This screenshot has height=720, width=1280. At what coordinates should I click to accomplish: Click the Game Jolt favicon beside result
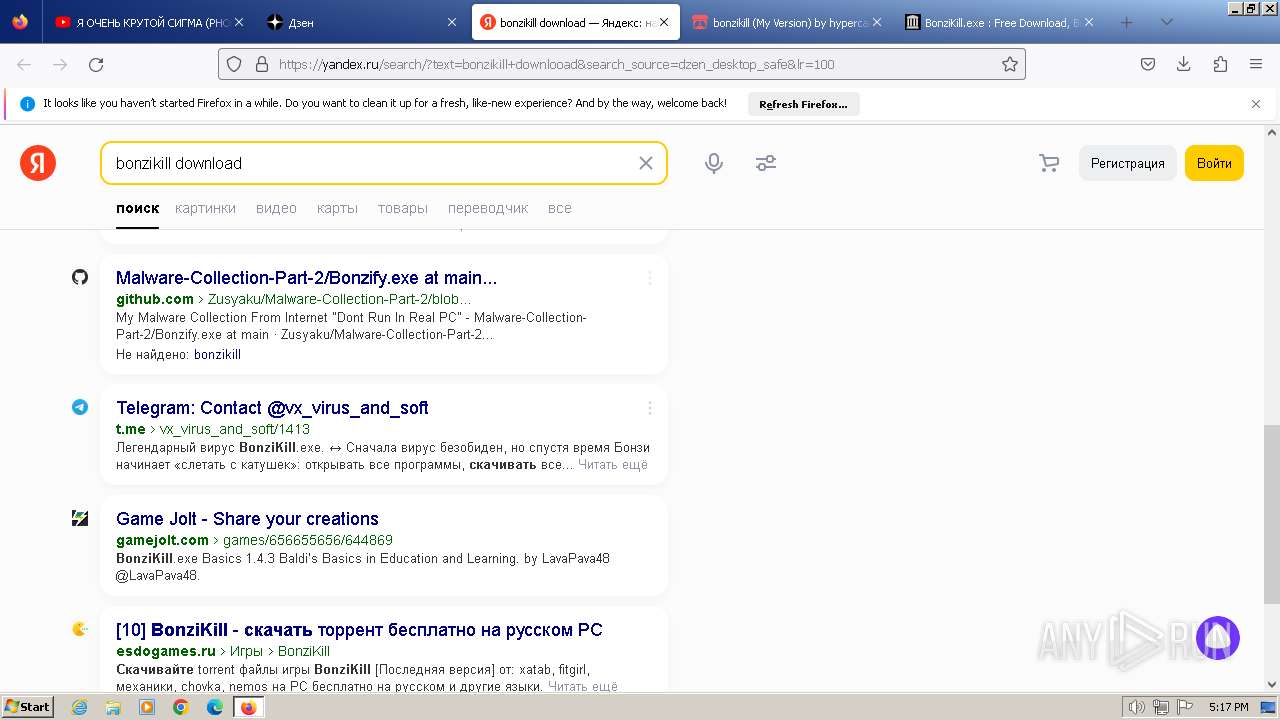[x=80, y=518]
